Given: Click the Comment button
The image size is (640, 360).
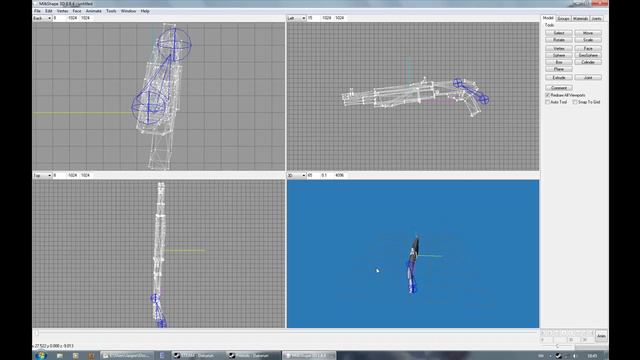Looking at the screenshot, I should click(559, 88).
